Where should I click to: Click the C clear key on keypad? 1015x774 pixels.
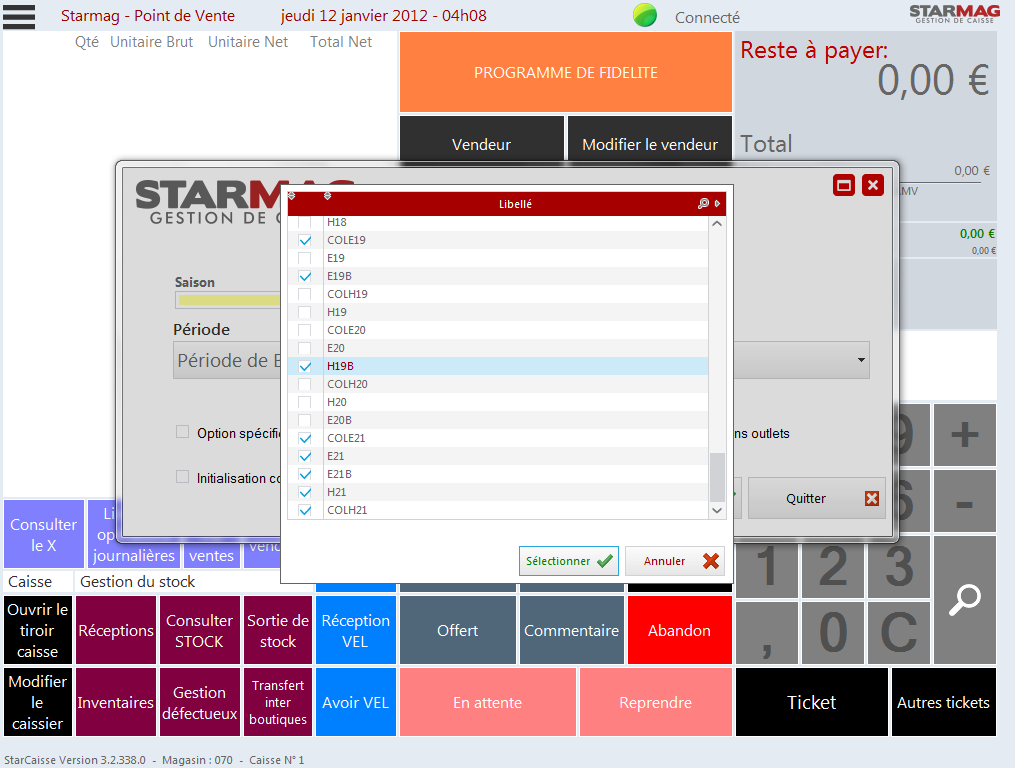(898, 632)
